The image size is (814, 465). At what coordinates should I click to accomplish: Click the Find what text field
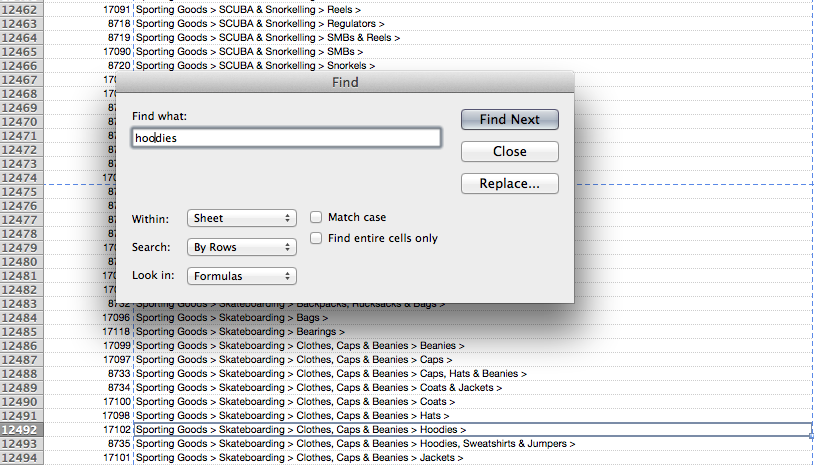coord(286,138)
